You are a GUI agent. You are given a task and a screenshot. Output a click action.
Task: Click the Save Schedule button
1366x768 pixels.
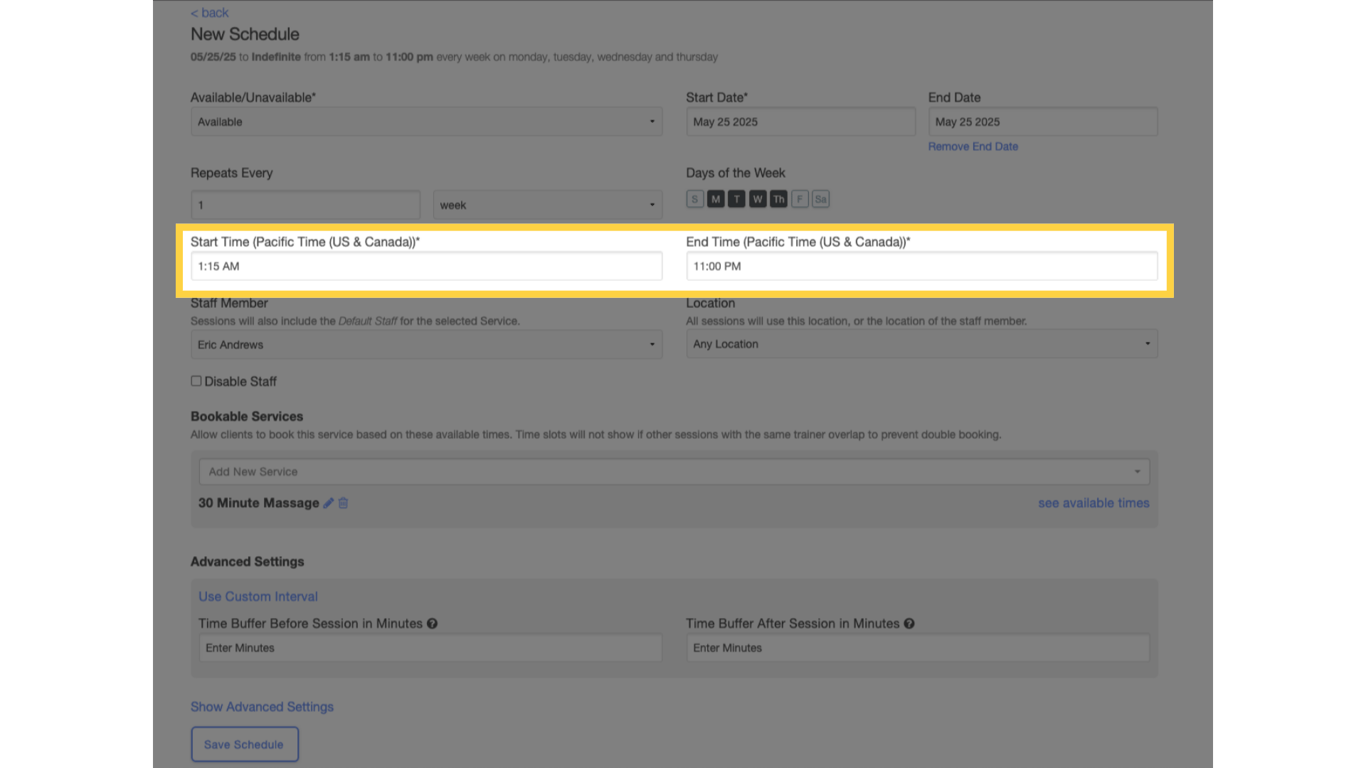pyautogui.click(x=245, y=744)
